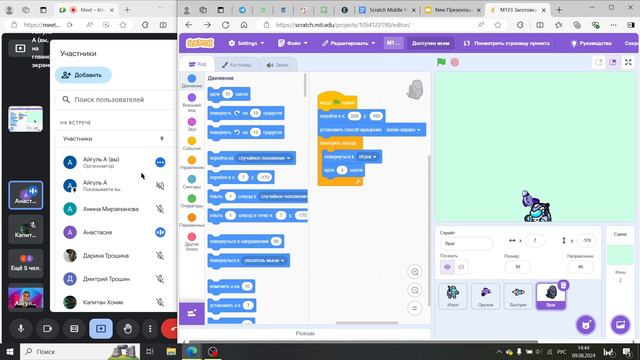Click the Scratch logo

coord(200,43)
